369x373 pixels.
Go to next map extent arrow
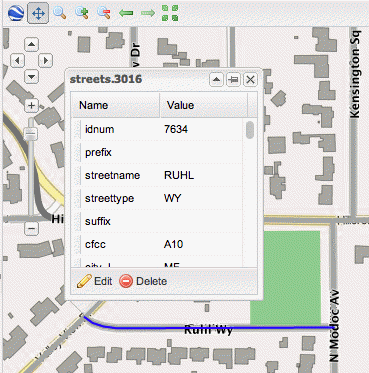tap(148, 13)
